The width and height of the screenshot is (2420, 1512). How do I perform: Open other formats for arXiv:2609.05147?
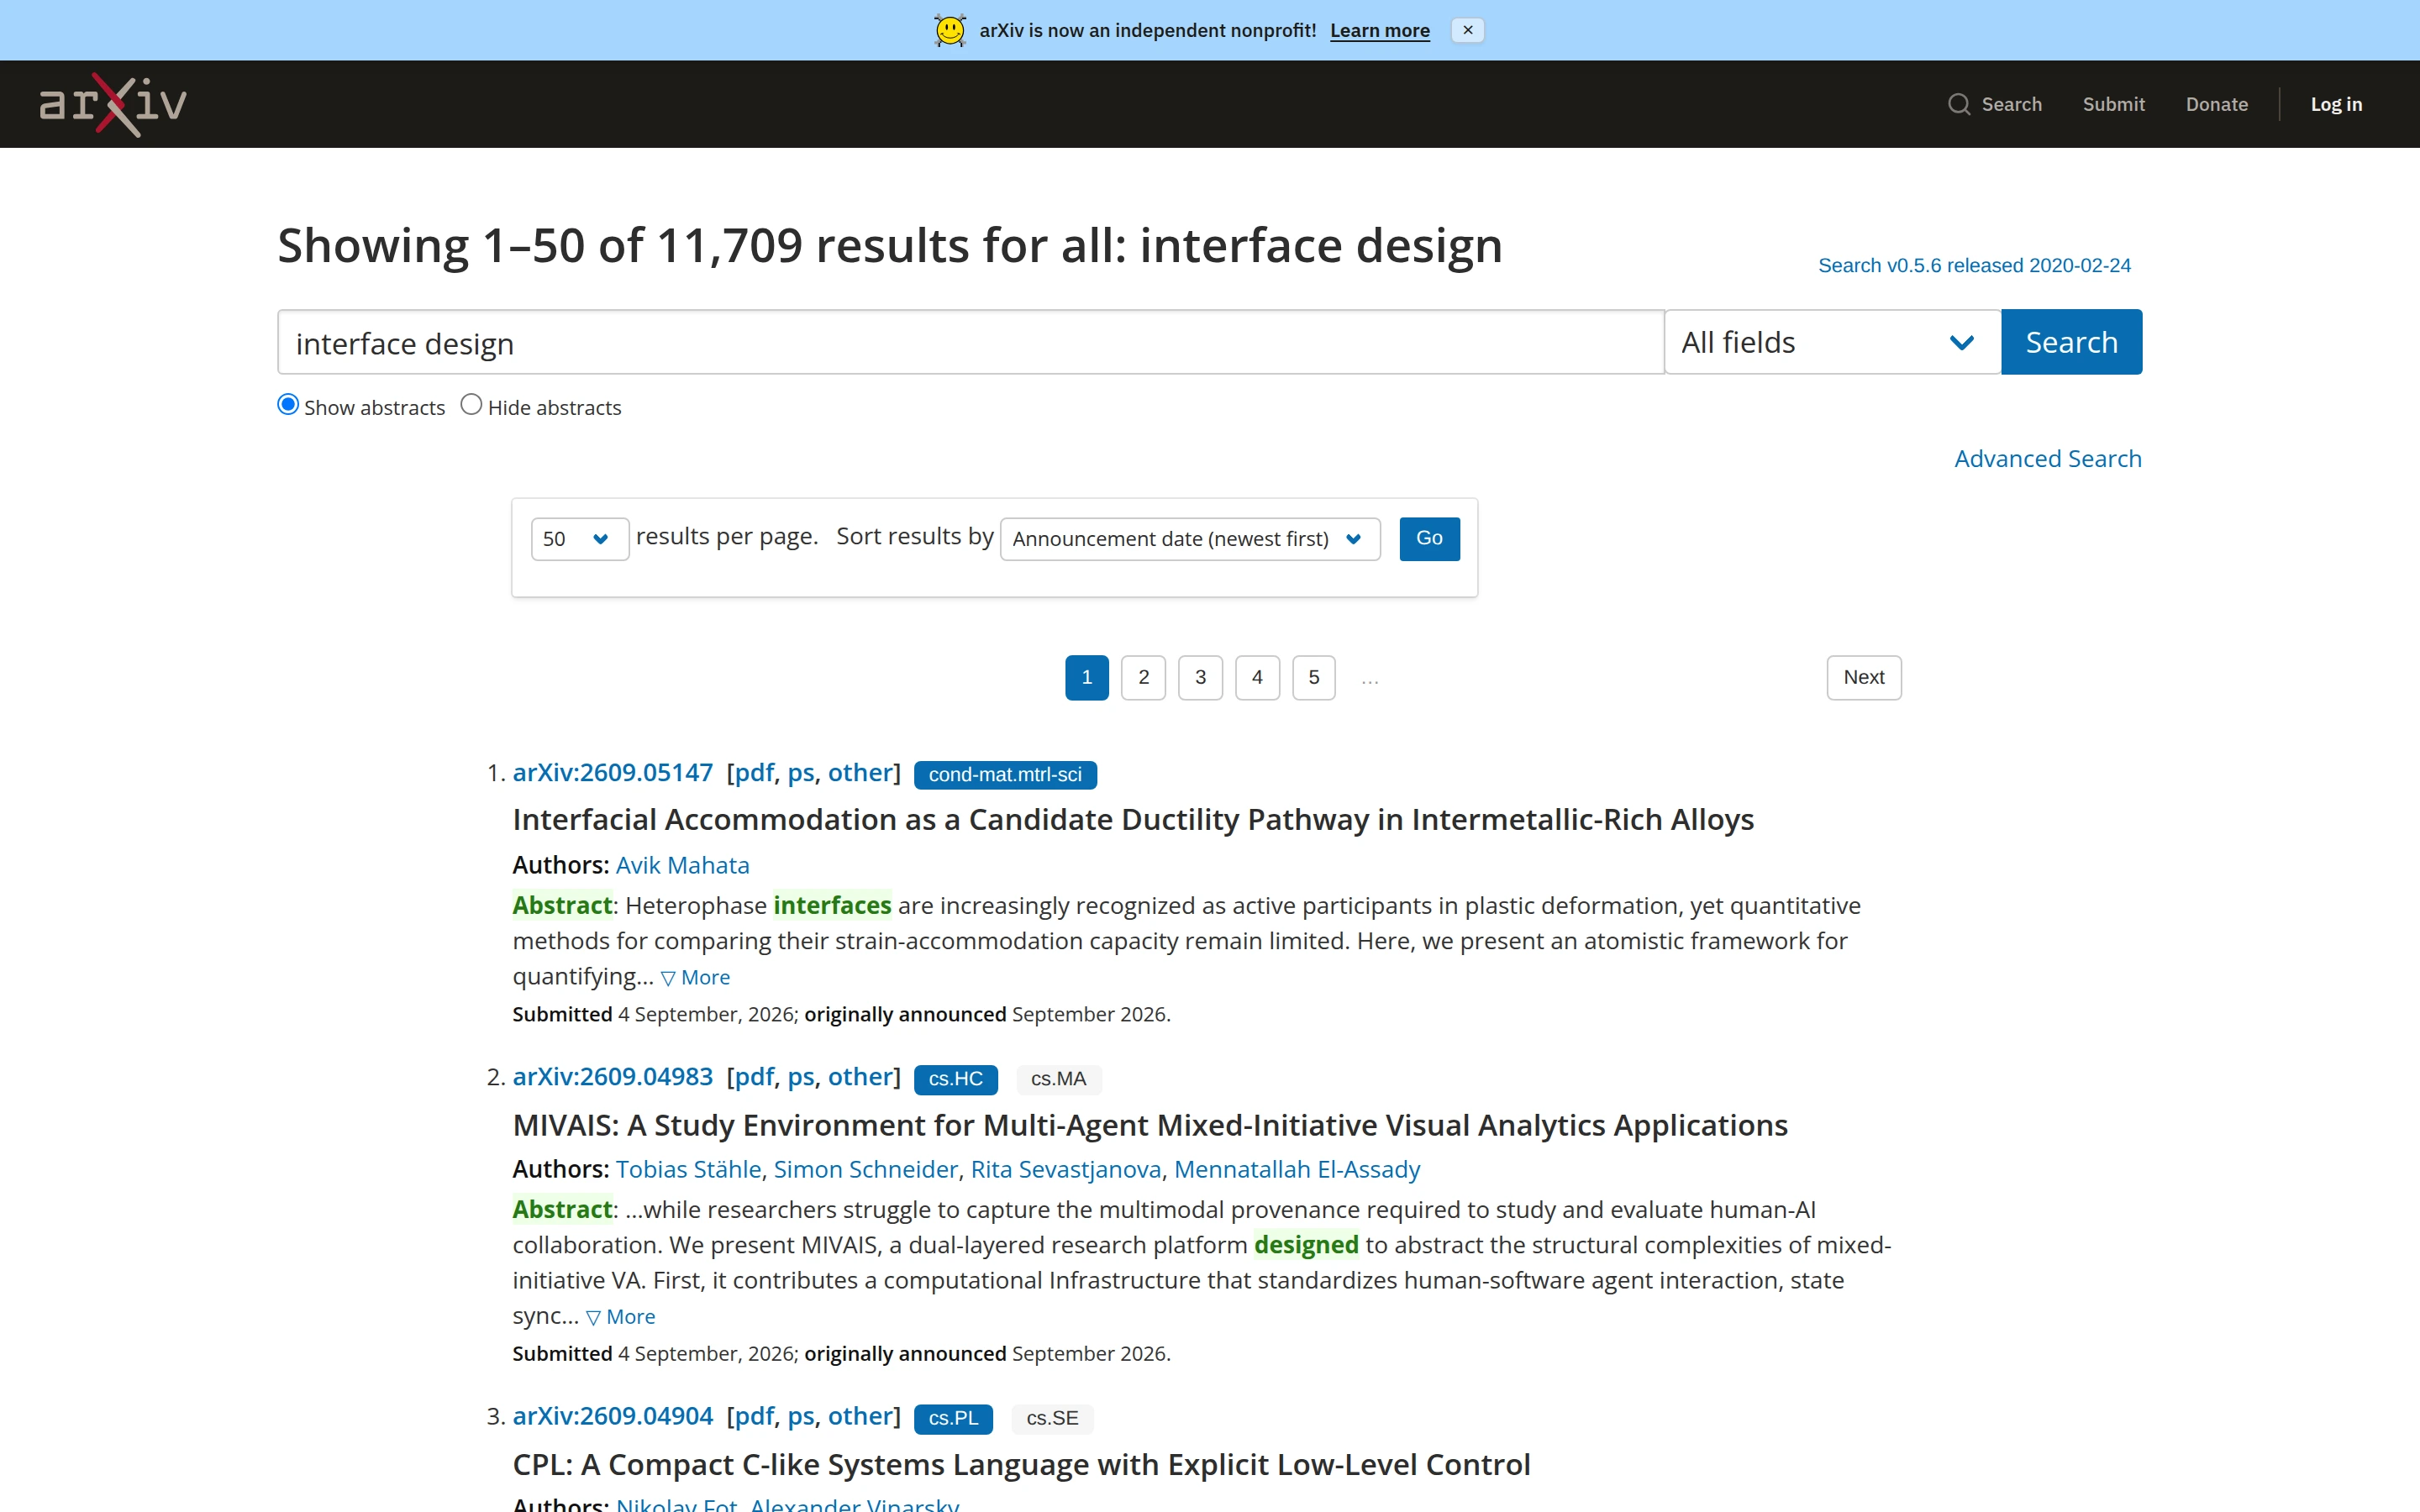coord(860,773)
